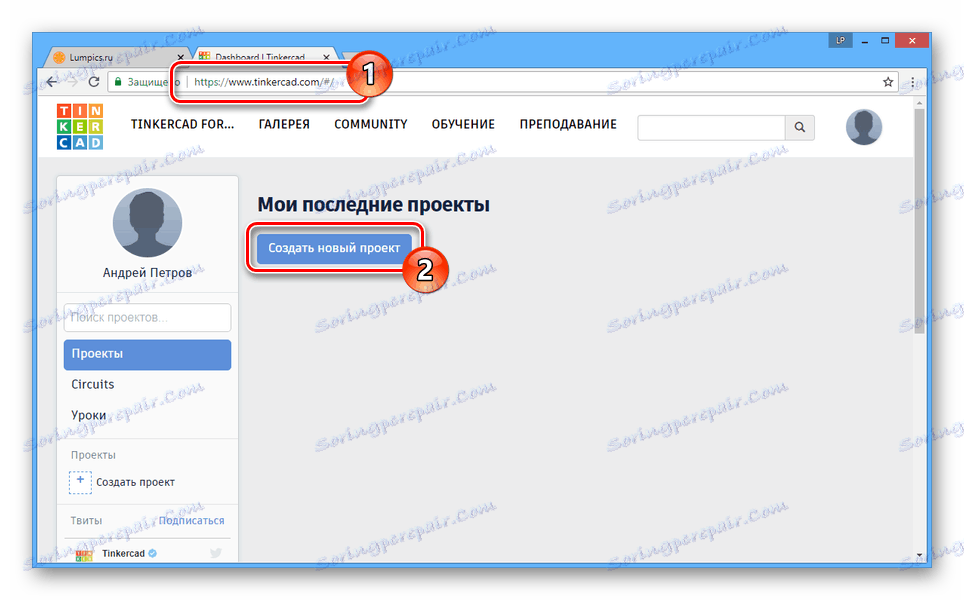Screen dimensions: 964x600
Task: Open the user avatar in the header
Action: click(864, 127)
